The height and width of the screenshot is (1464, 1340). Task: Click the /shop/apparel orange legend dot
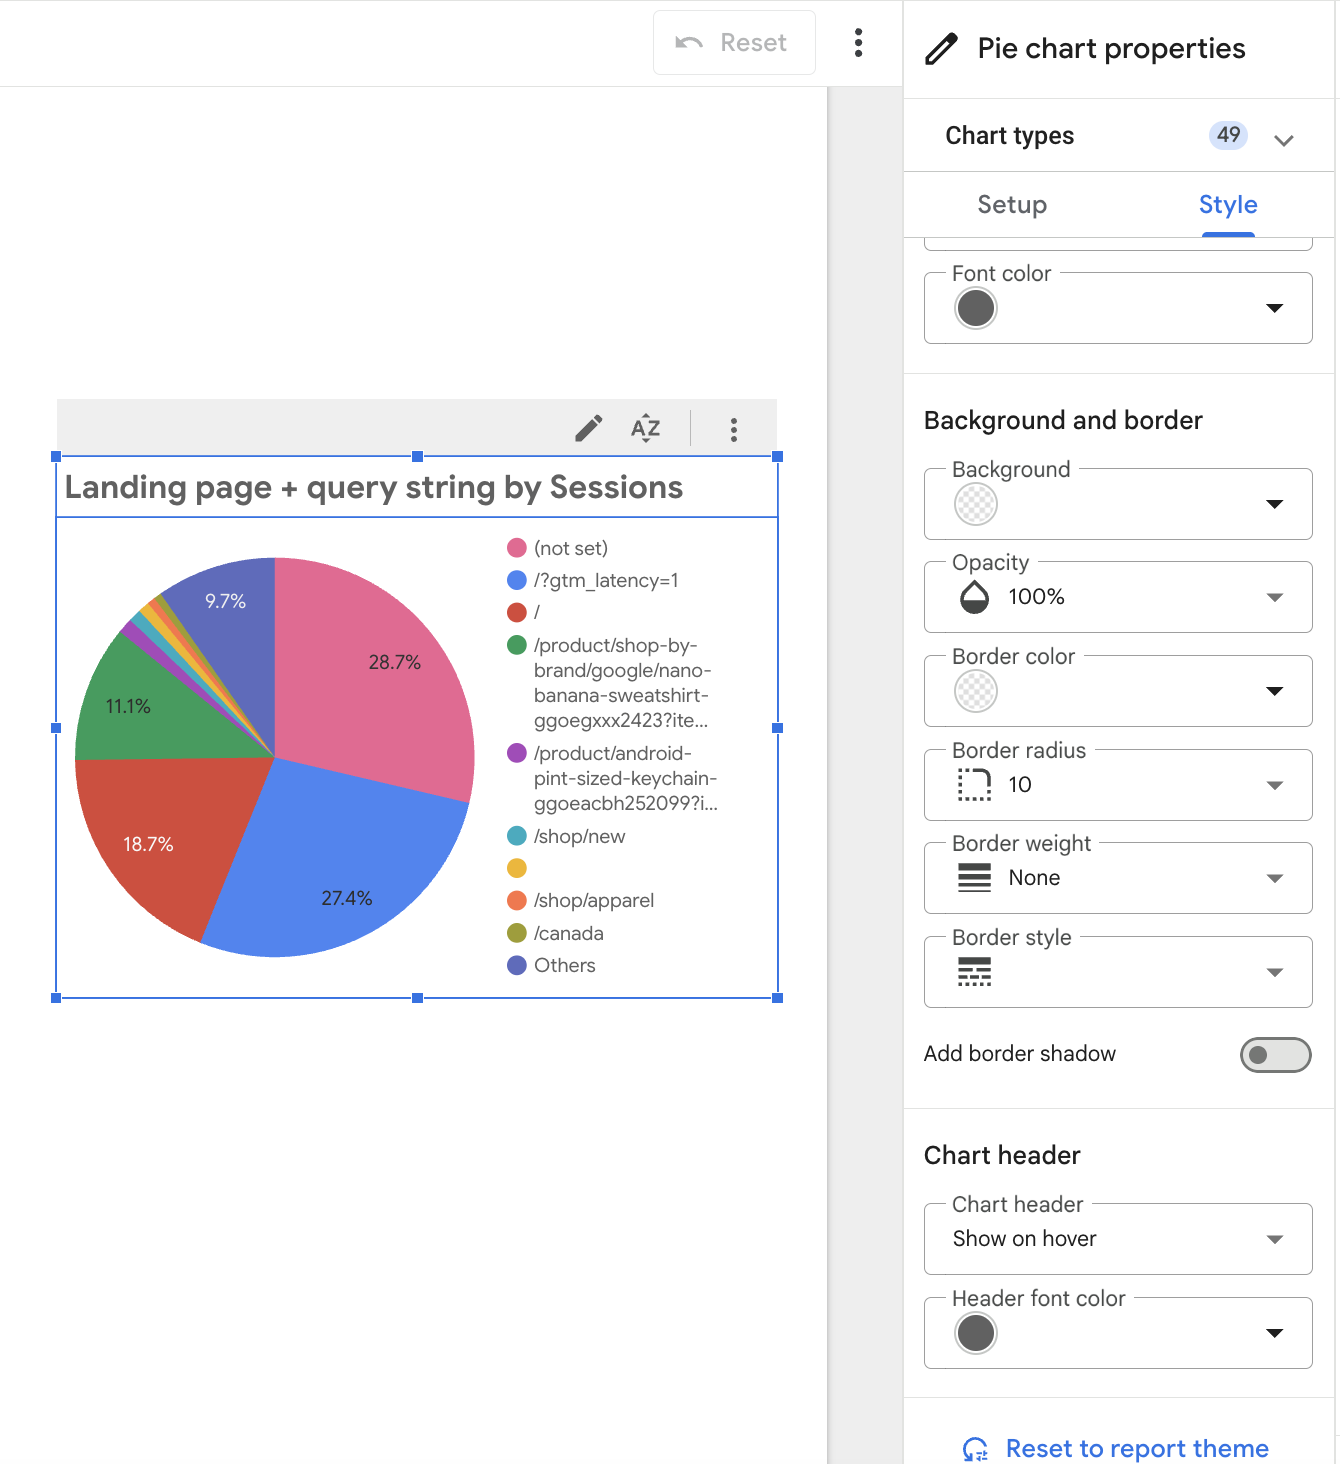[x=517, y=900]
